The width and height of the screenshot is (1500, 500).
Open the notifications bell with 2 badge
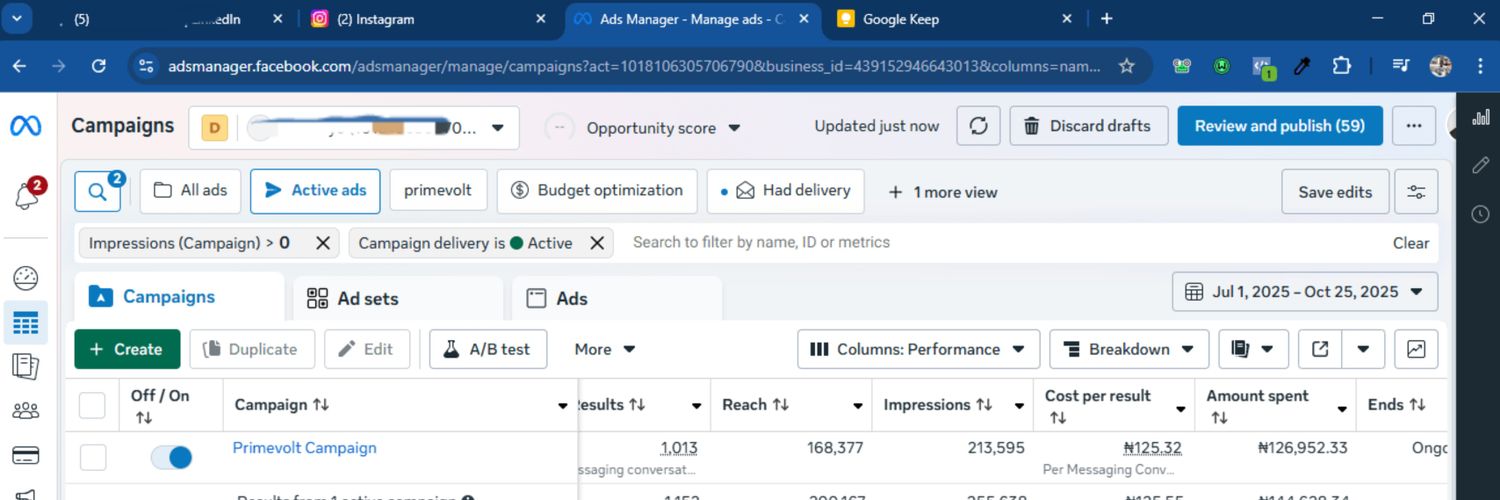tap(28, 196)
